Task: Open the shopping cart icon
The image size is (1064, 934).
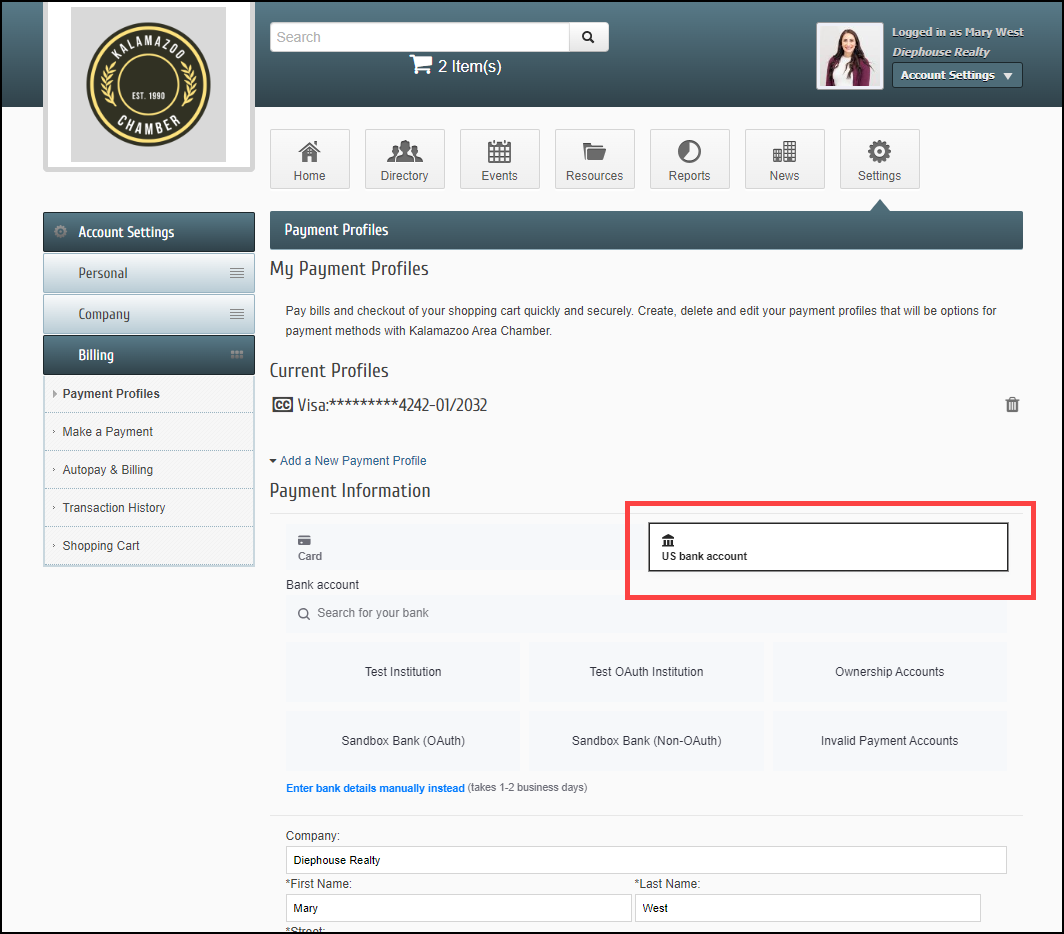Action: (420, 65)
